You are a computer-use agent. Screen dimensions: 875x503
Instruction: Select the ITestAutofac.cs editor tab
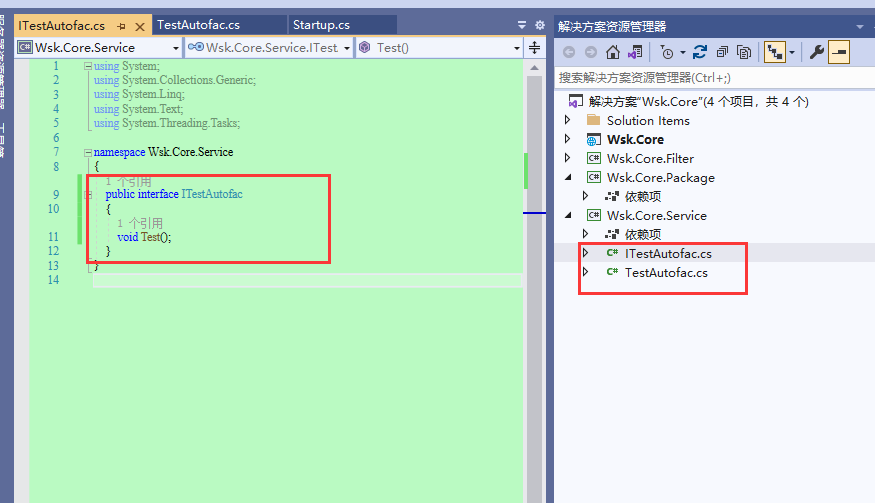[x=61, y=26]
